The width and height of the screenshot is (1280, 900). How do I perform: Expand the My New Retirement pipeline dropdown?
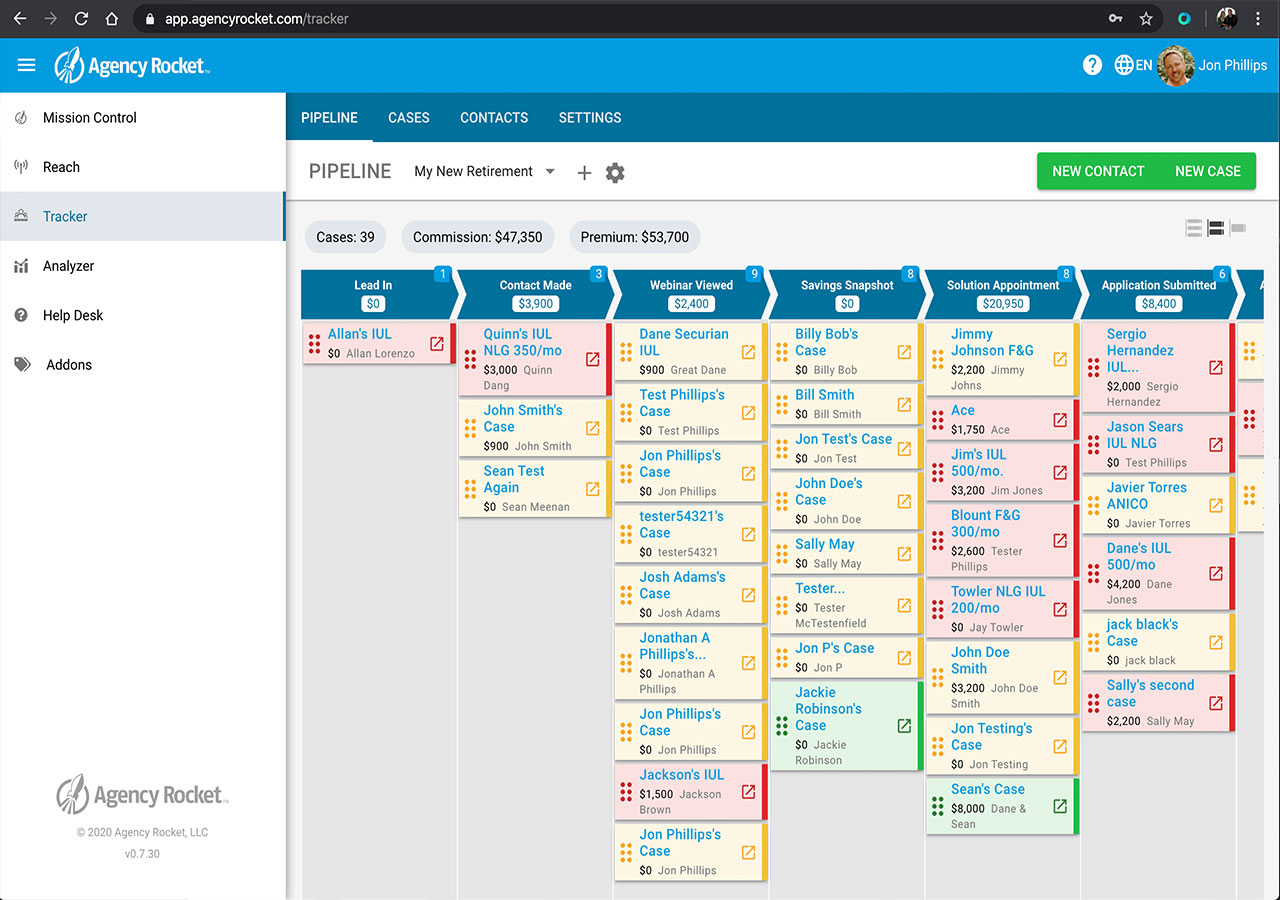[x=549, y=172]
